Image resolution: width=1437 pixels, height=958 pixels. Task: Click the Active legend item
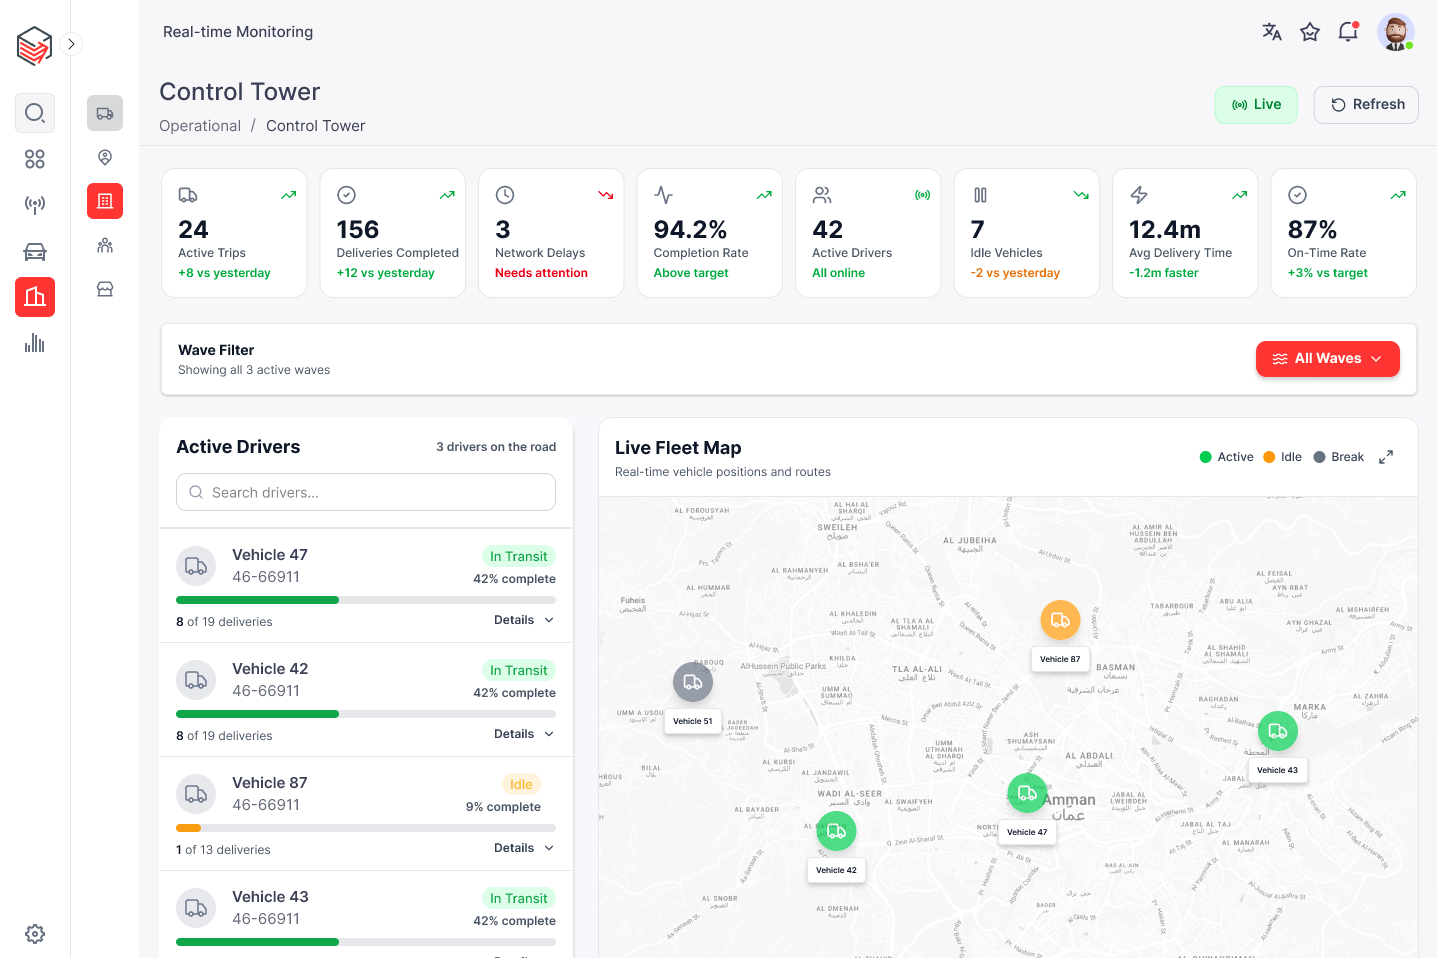[x=1226, y=457]
